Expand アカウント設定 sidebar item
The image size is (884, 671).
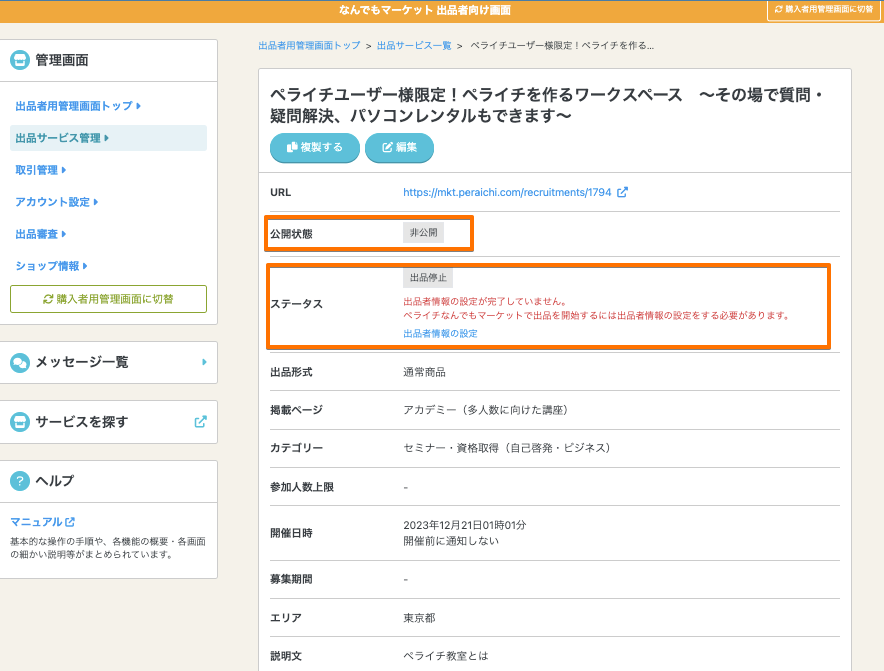(x=56, y=202)
